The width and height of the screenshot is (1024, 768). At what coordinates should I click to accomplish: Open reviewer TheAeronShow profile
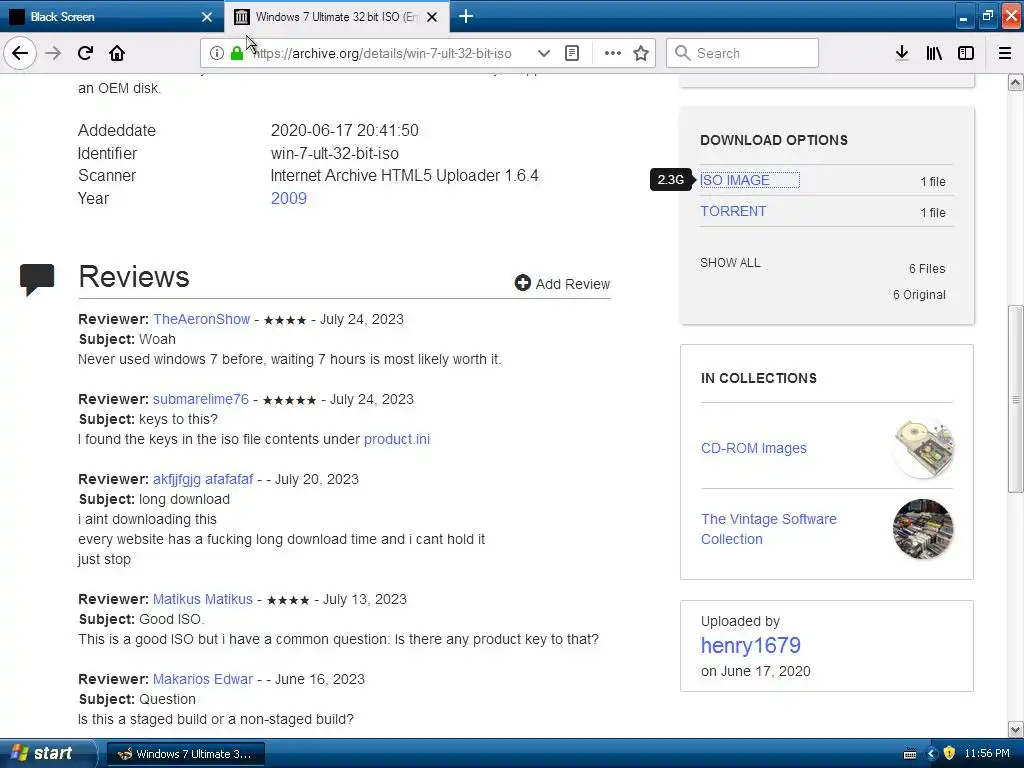tap(201, 319)
